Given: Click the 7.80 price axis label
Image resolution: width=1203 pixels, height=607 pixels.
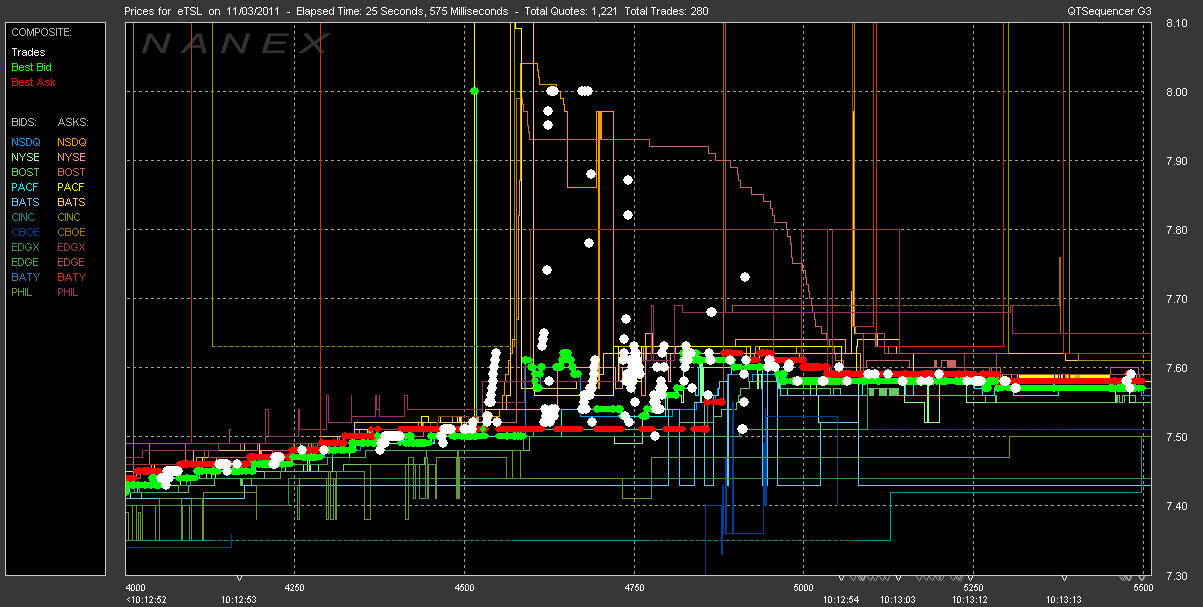Looking at the screenshot, I should (x=1177, y=230).
